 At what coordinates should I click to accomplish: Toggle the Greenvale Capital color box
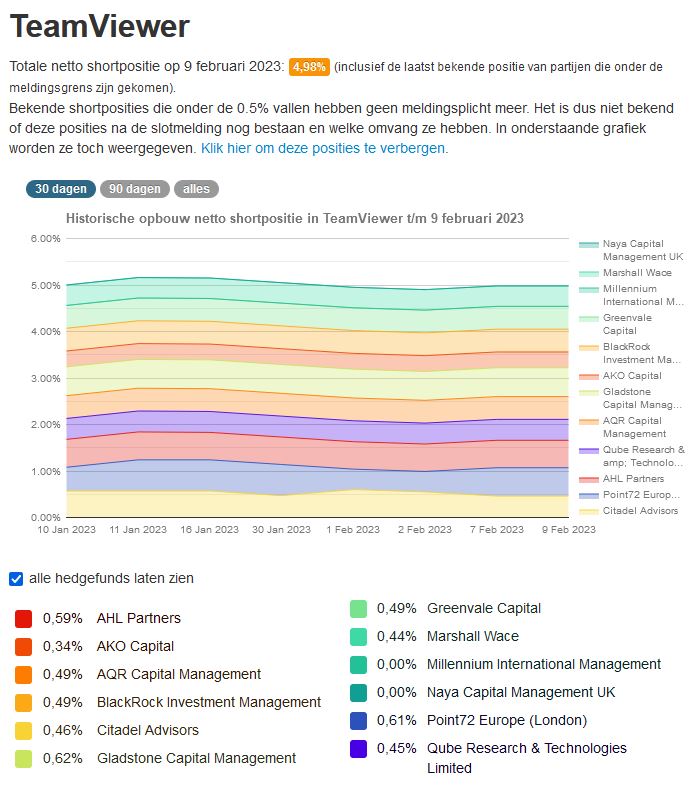coord(358,608)
